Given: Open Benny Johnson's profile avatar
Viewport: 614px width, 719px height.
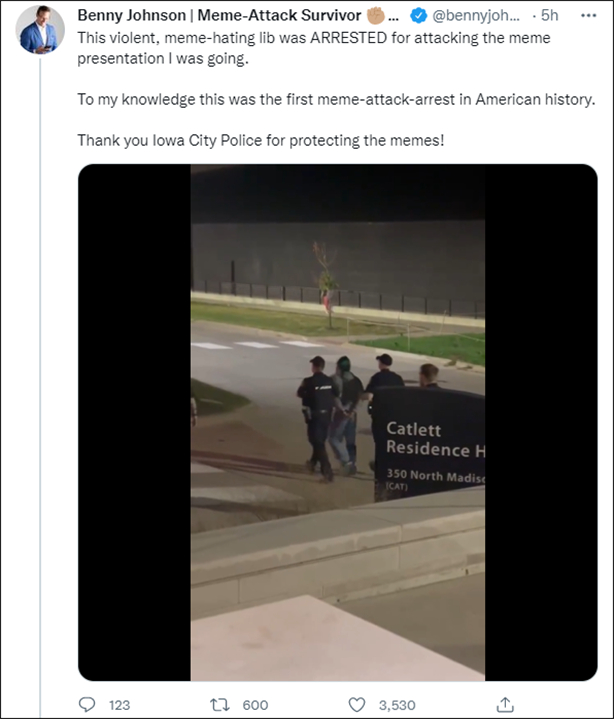Looking at the screenshot, I should click(x=40, y=29).
